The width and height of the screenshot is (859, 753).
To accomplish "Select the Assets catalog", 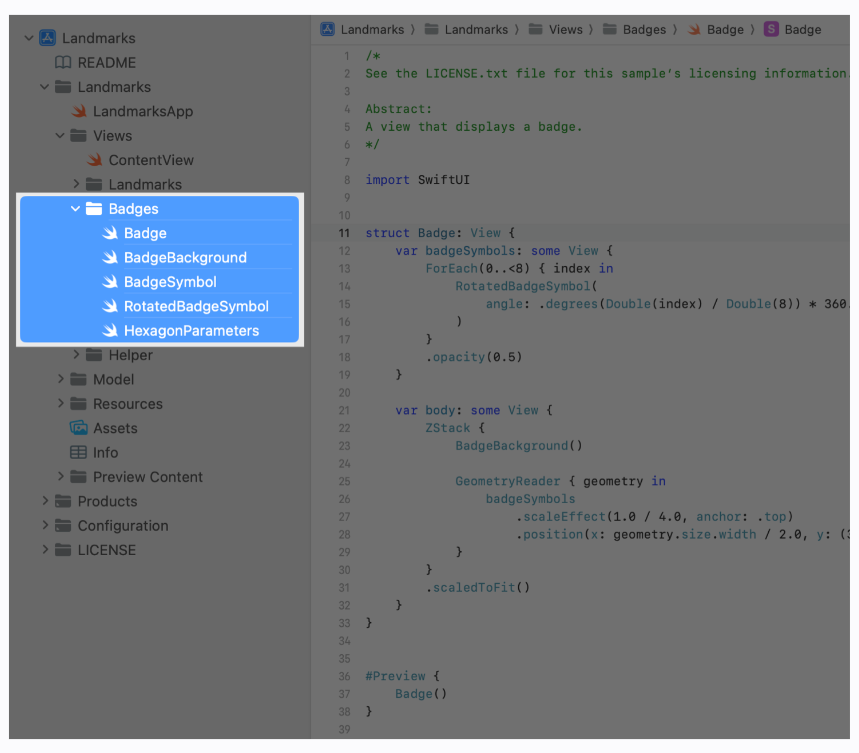I will tap(115, 428).
